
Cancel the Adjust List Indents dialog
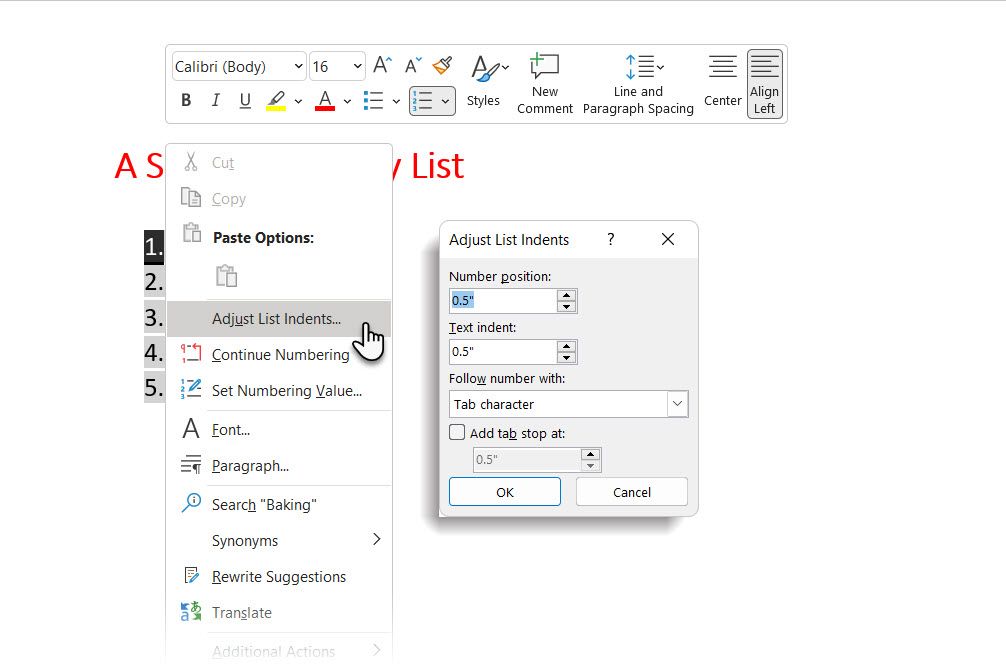632,492
